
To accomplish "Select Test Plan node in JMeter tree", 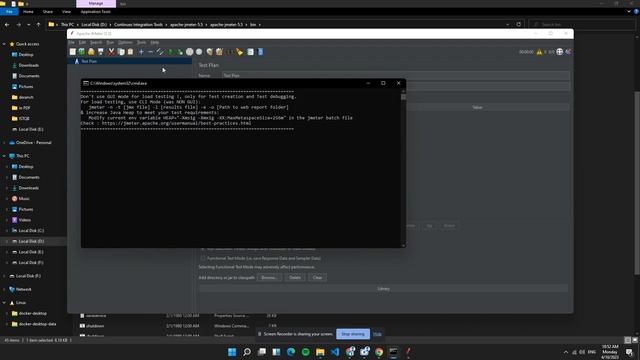I will coord(89,61).
